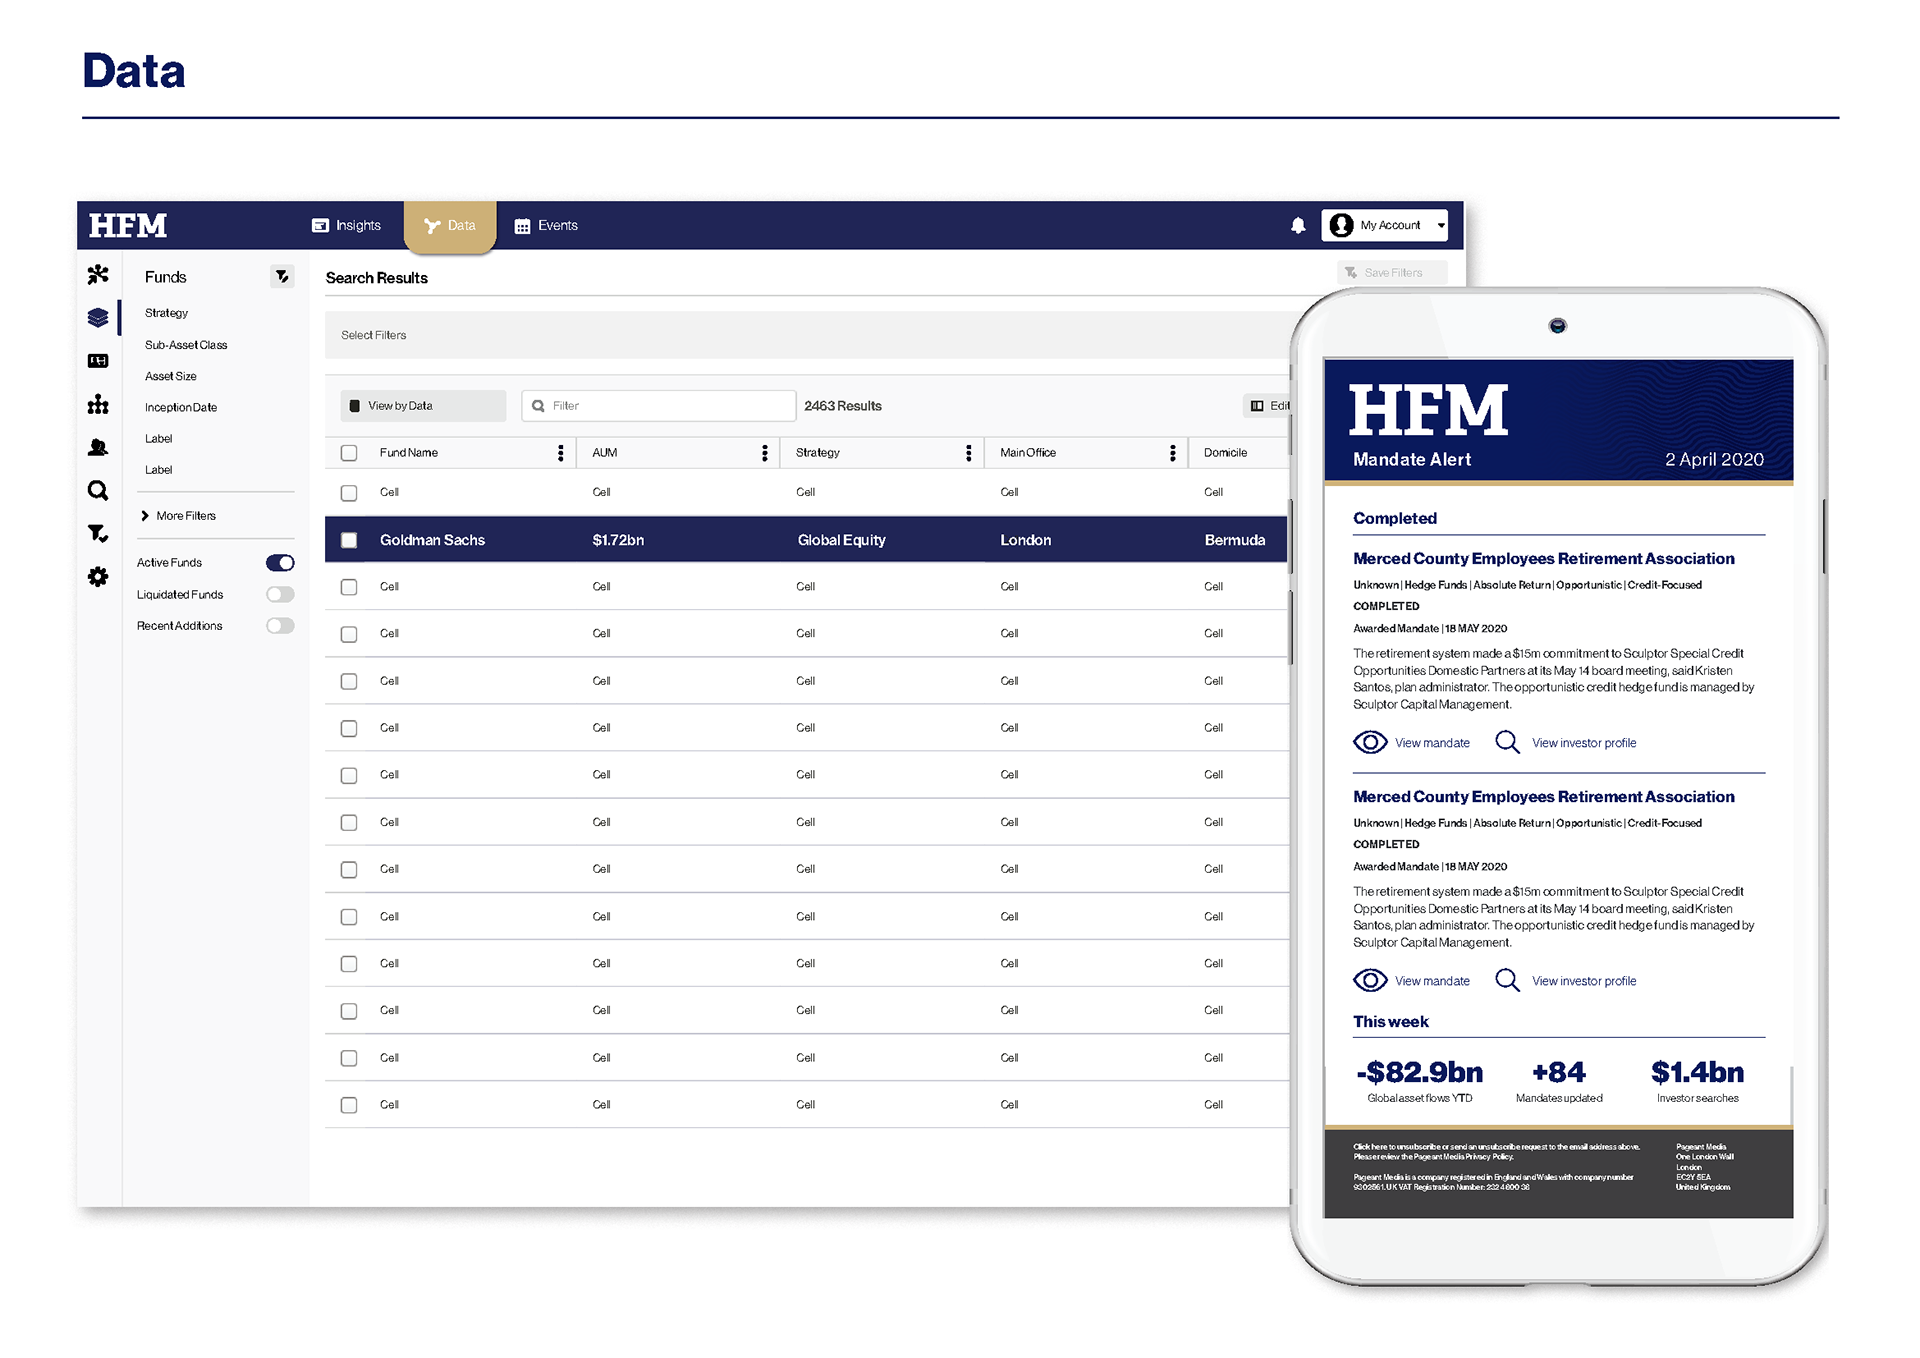Click in the Filter search field
The image size is (1920, 1358).
(659, 406)
